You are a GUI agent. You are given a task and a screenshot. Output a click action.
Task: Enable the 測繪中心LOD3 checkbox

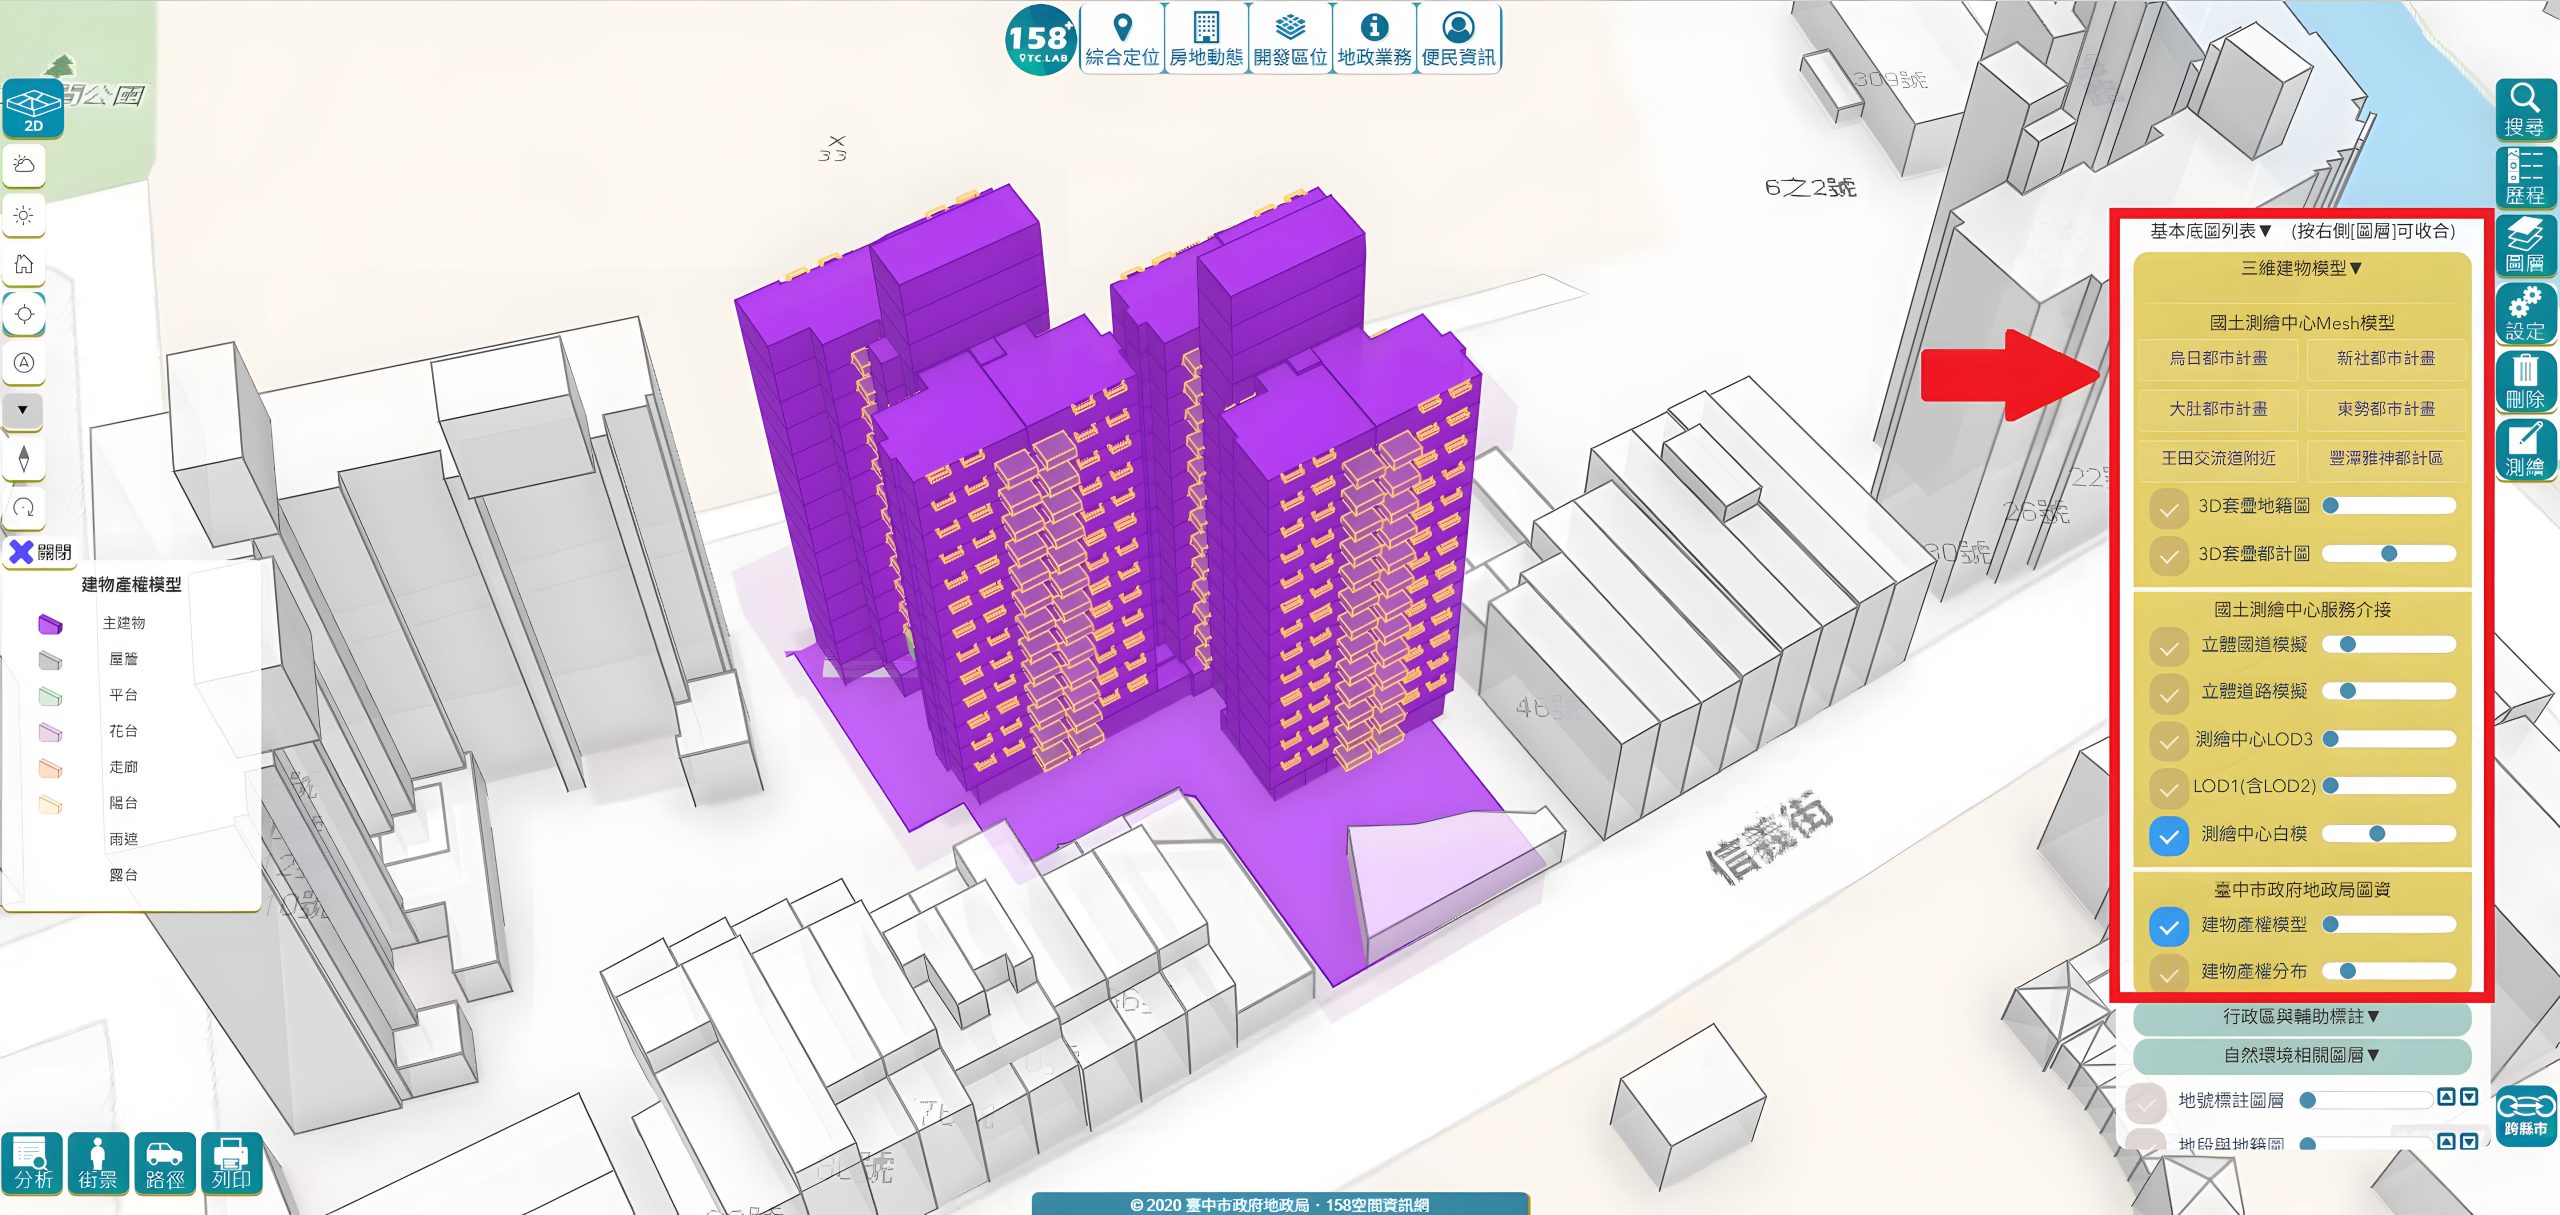pyautogui.click(x=2168, y=741)
